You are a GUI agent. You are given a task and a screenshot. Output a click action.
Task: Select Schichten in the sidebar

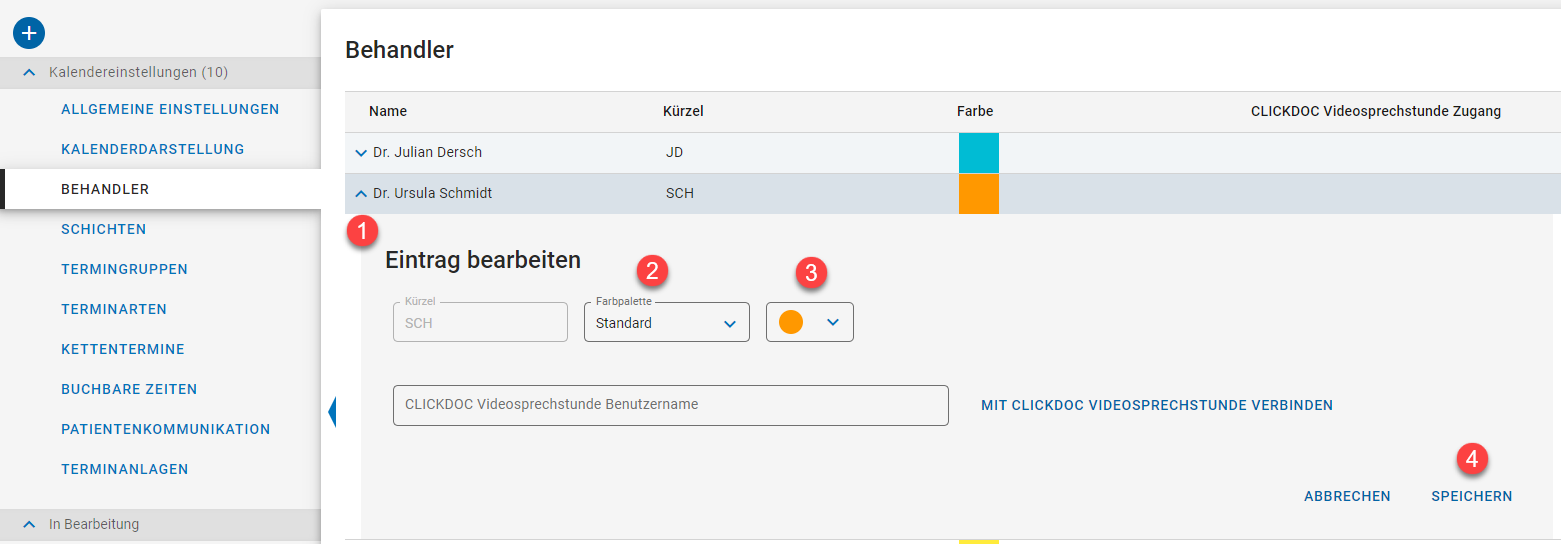tap(103, 229)
